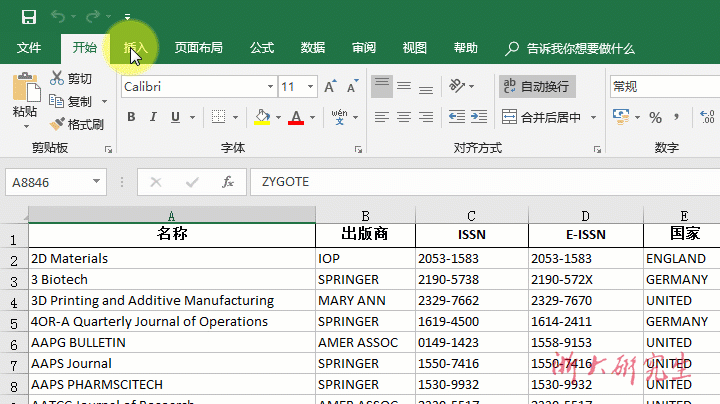The image size is (720, 404).
Task: Apply red font color
Action: (x=296, y=117)
